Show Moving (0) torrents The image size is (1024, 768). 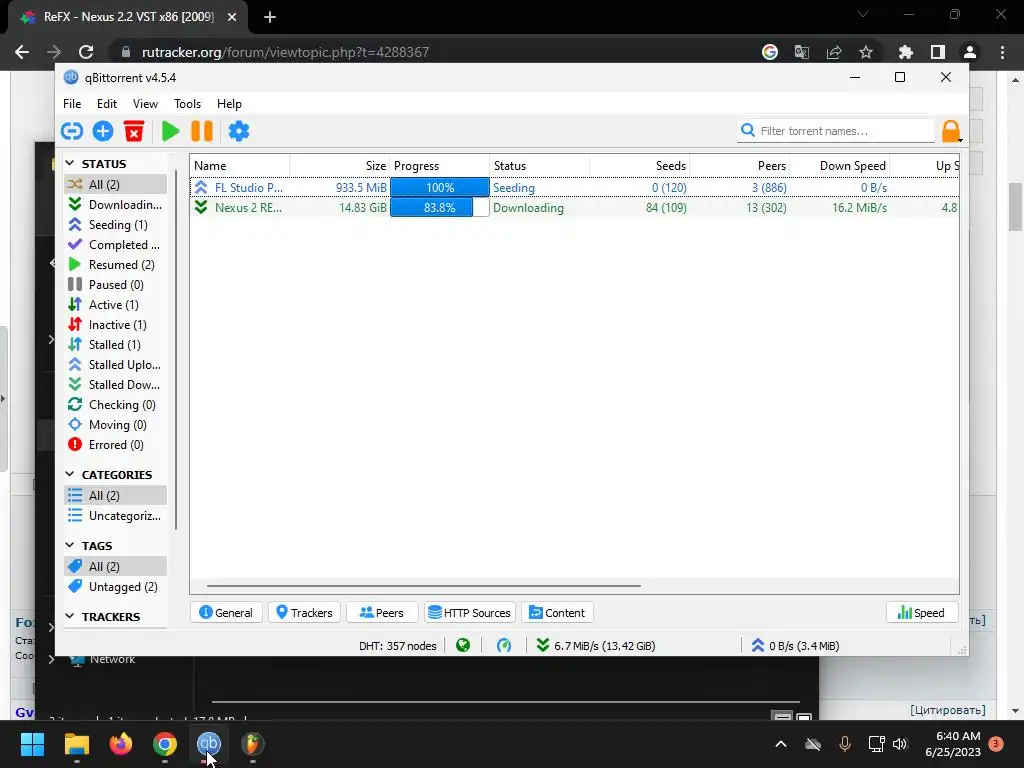click(x=116, y=424)
